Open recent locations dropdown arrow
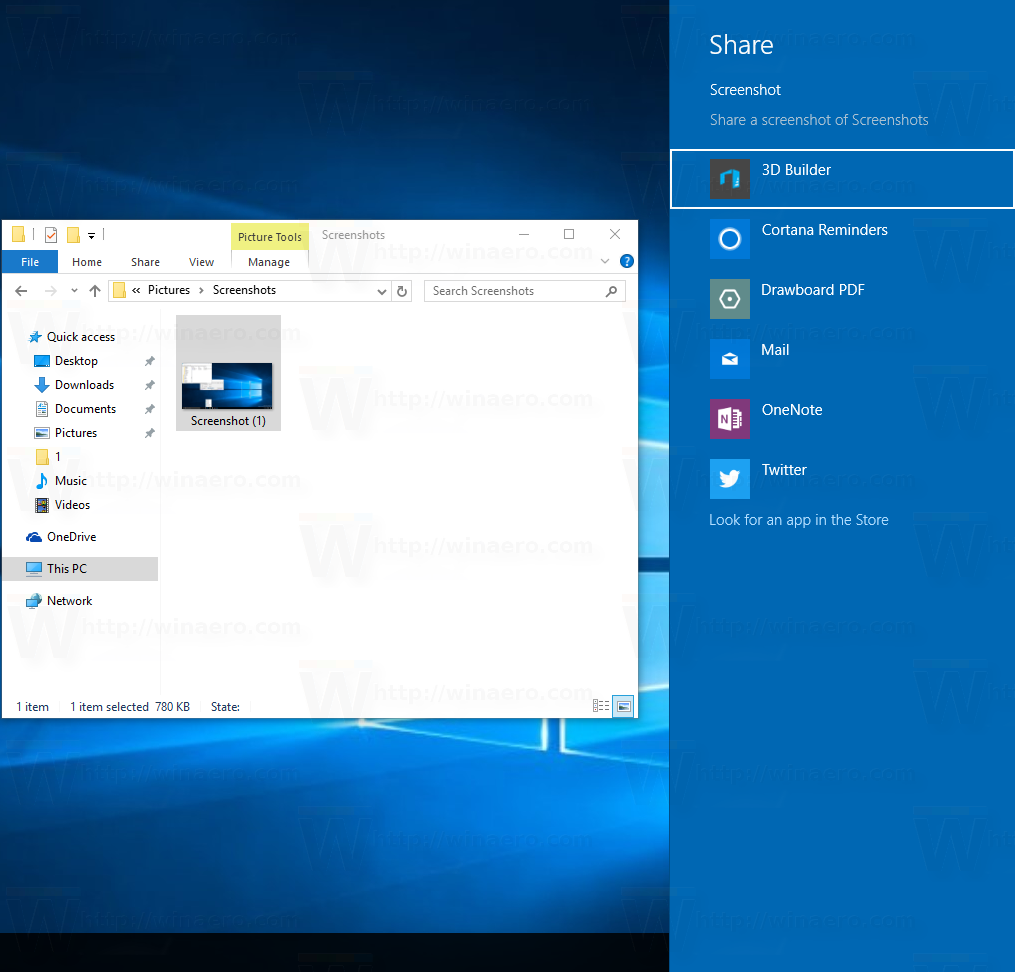This screenshot has height=972, width=1015. 74,291
